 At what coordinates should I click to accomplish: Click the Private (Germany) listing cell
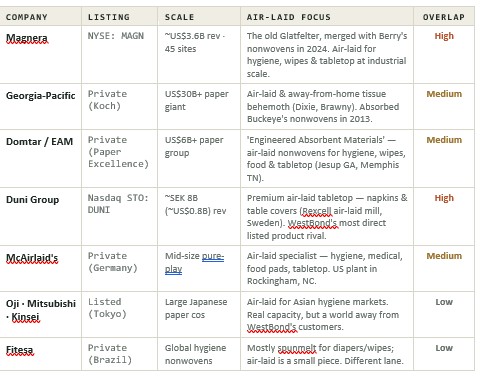pos(119,269)
